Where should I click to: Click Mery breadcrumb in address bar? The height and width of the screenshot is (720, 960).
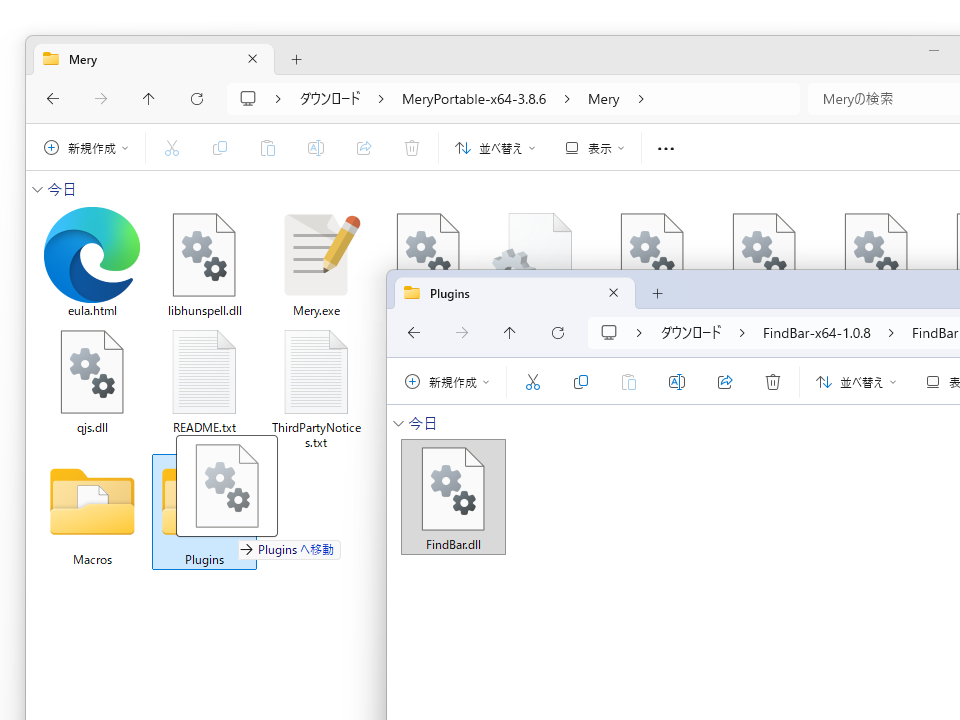(x=604, y=99)
